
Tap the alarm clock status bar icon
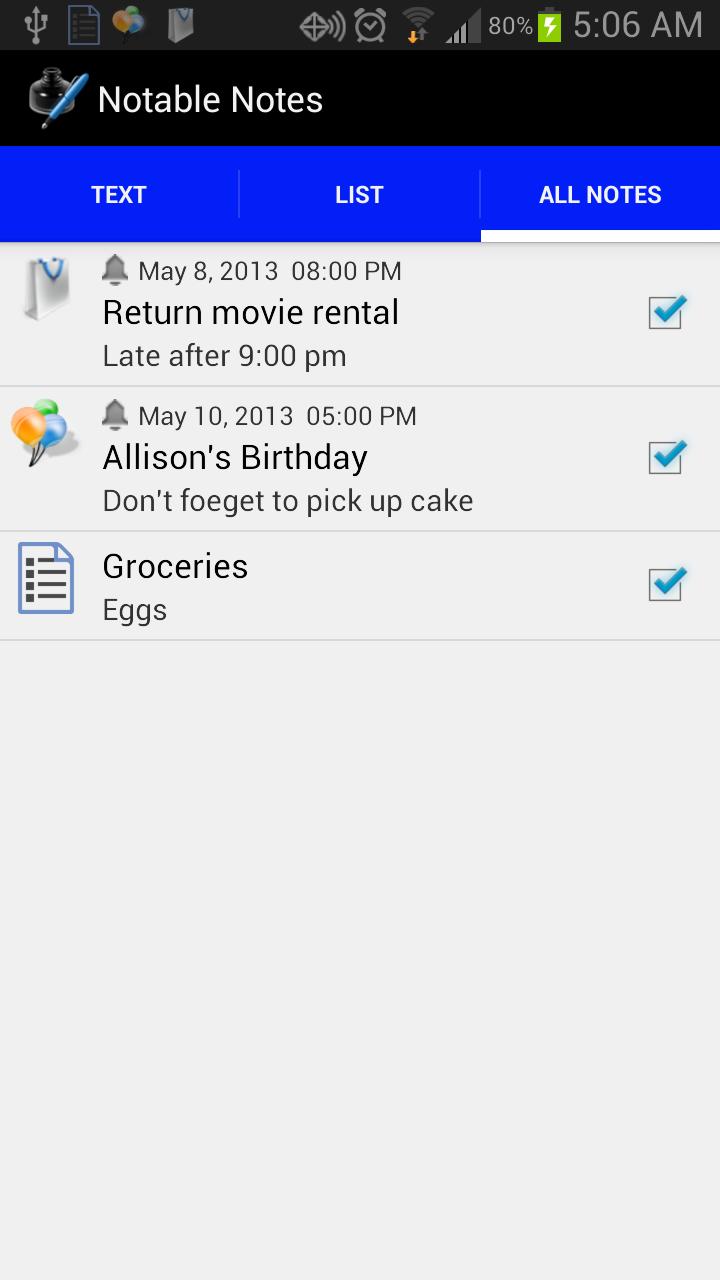click(370, 25)
